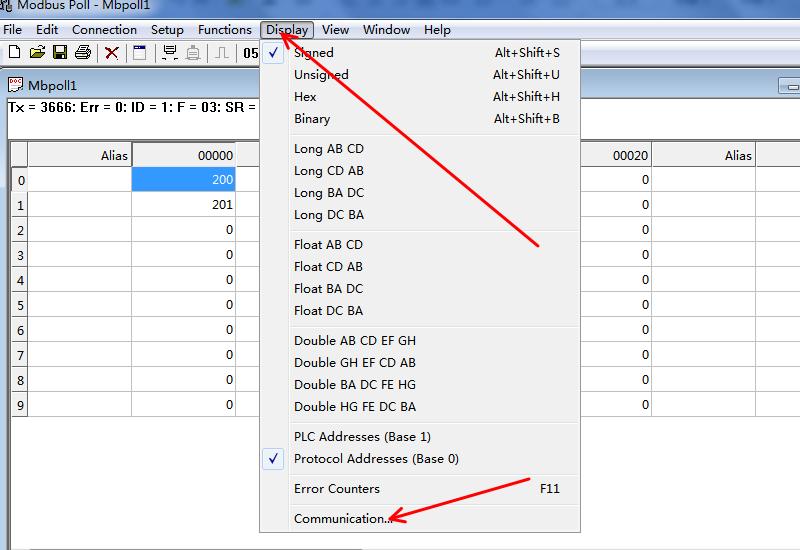Toggle the Signed display option

point(314,53)
